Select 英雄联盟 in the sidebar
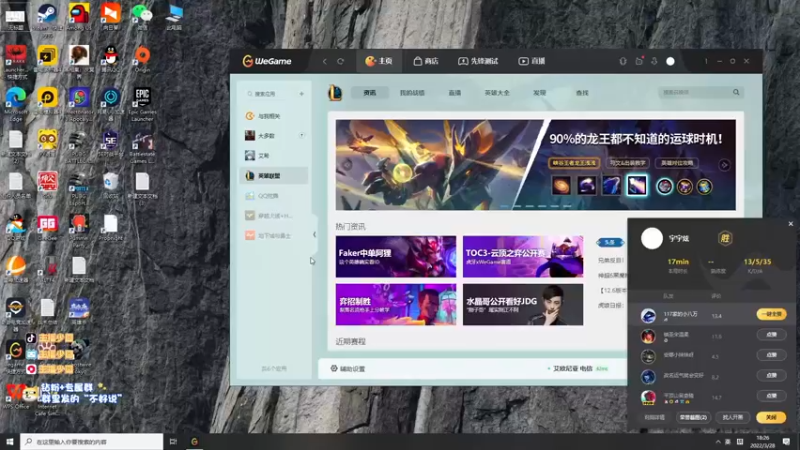This screenshot has width=800, height=450. (274, 176)
